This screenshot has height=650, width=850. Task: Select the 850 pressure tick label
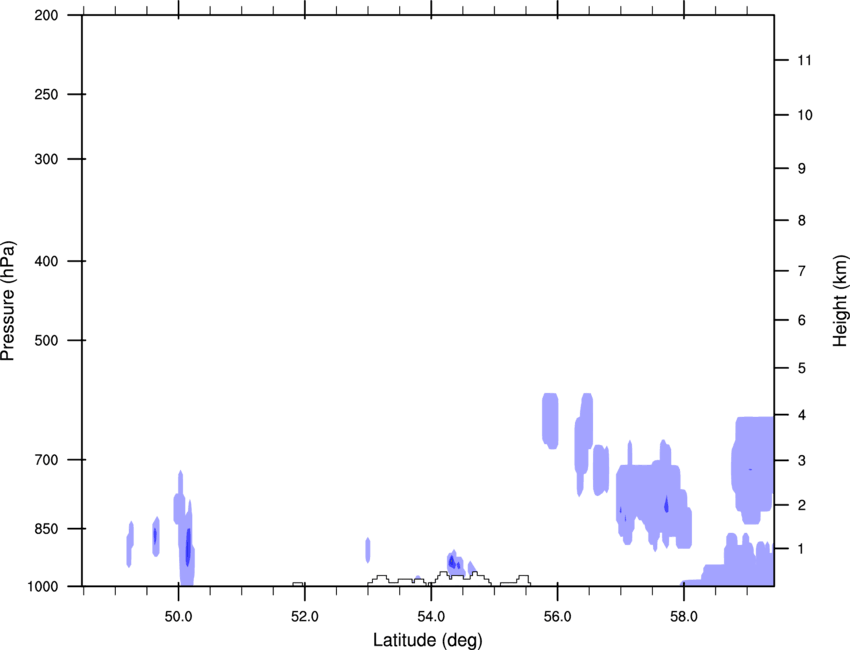46,529
